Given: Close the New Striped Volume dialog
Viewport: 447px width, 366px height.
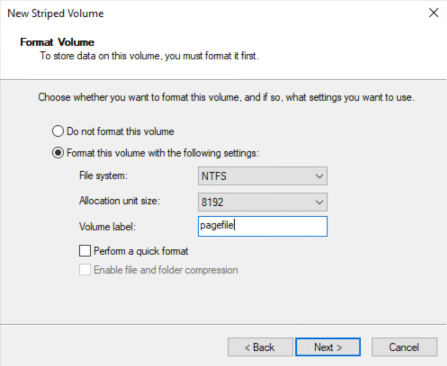Looking at the screenshot, I should (433, 13).
